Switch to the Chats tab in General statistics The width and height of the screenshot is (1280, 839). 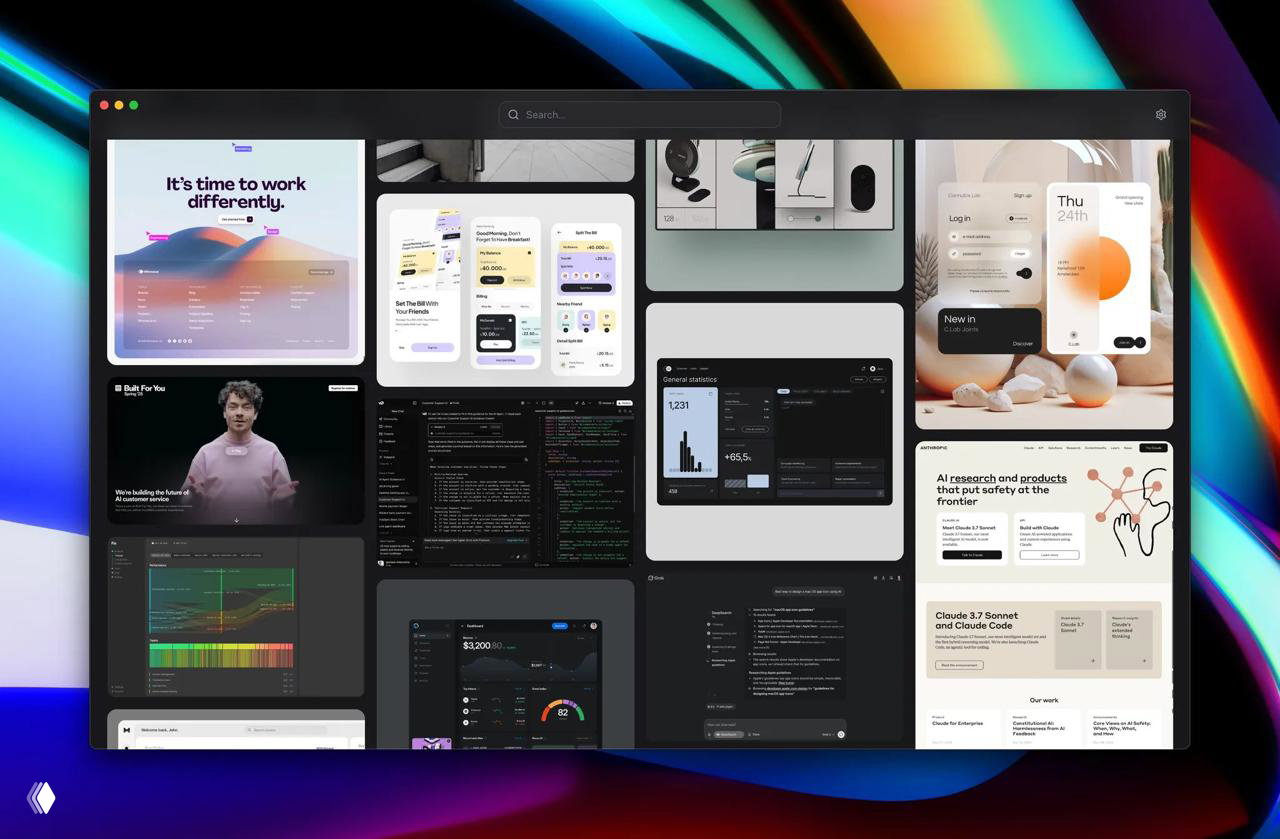(783, 391)
